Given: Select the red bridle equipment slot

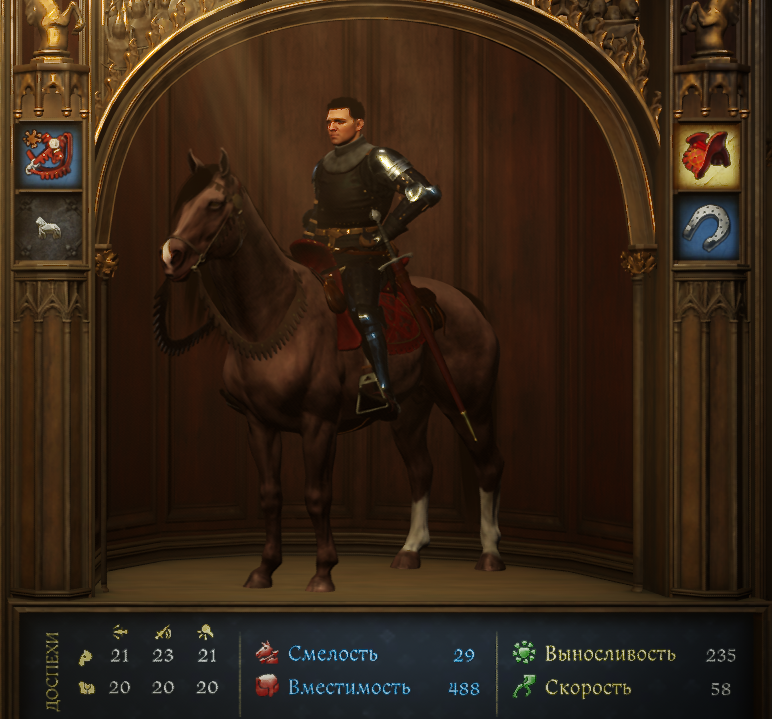Looking at the screenshot, I should click(48, 155).
